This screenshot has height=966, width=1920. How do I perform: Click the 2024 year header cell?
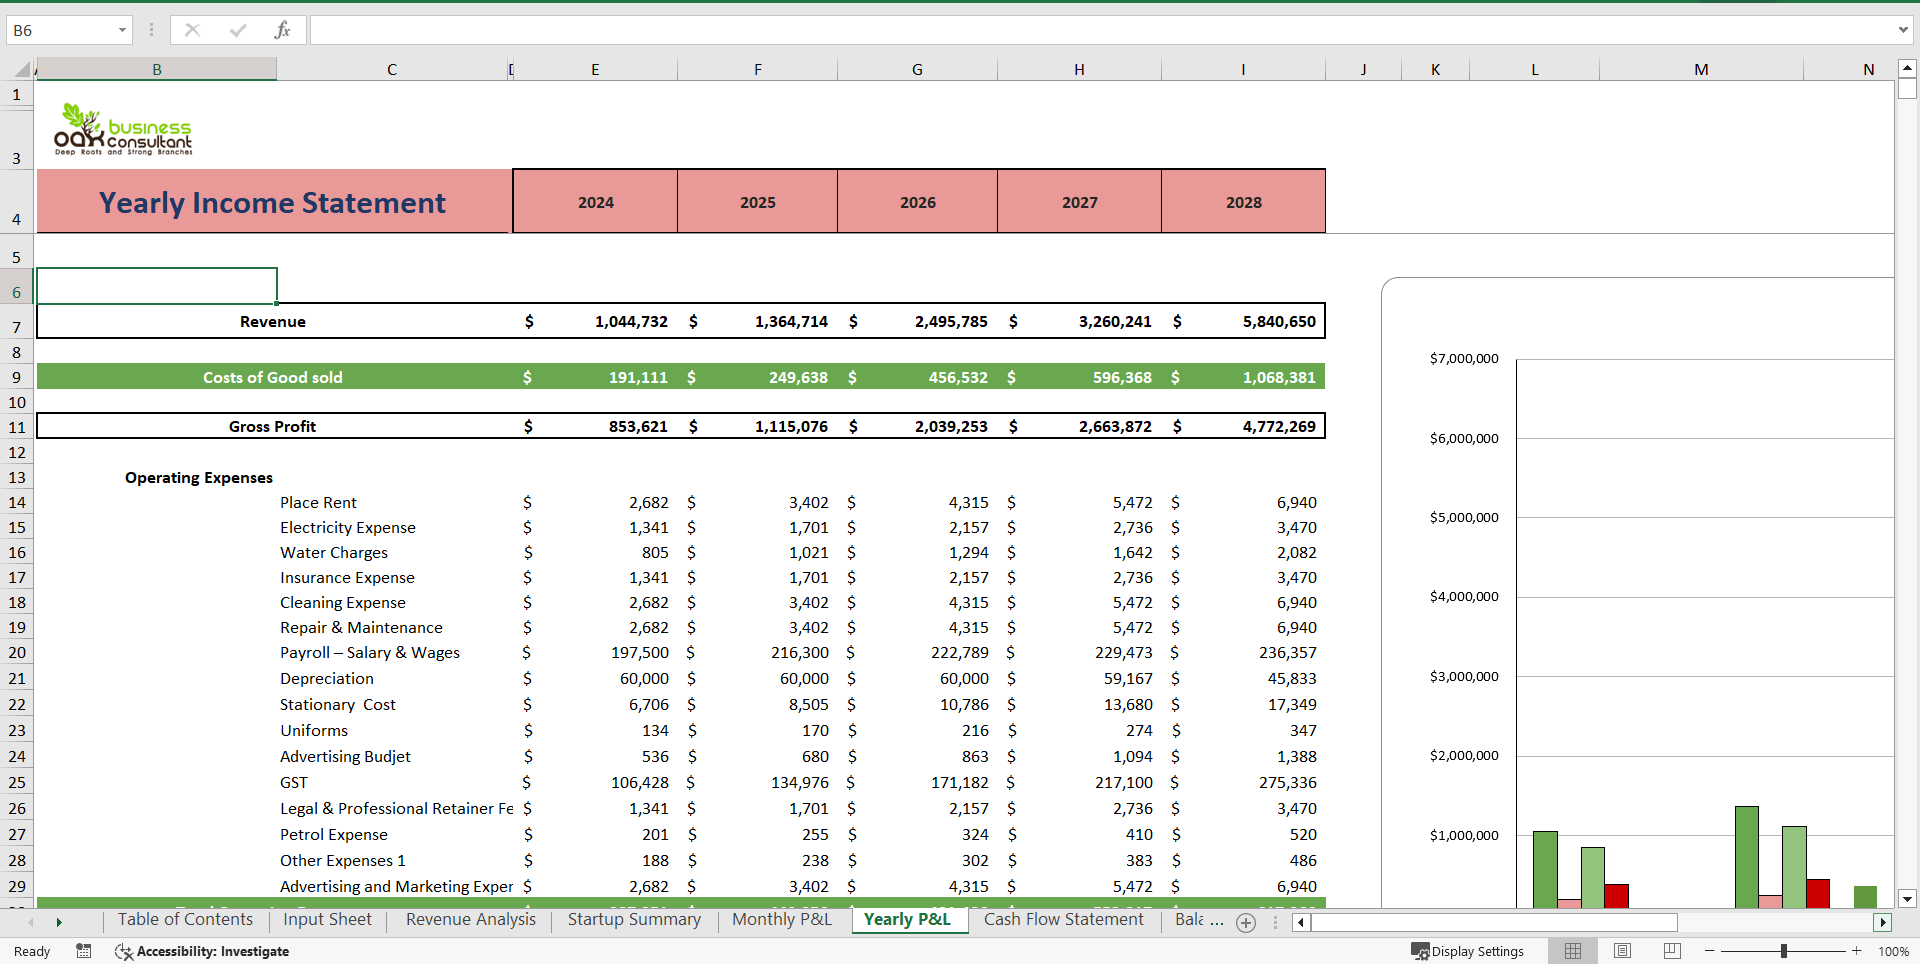pos(596,202)
